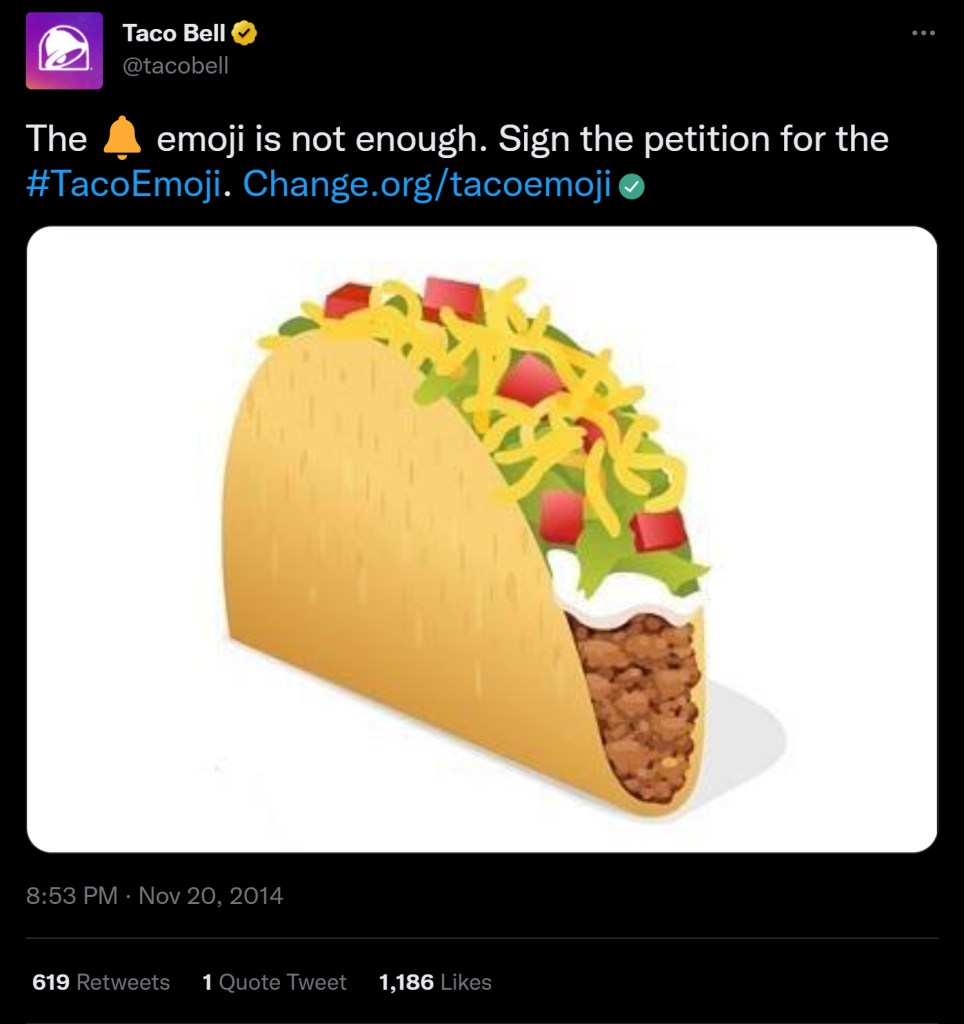The image size is (964, 1024).
Task: Visit the @tacobell handle
Action: 175,66
